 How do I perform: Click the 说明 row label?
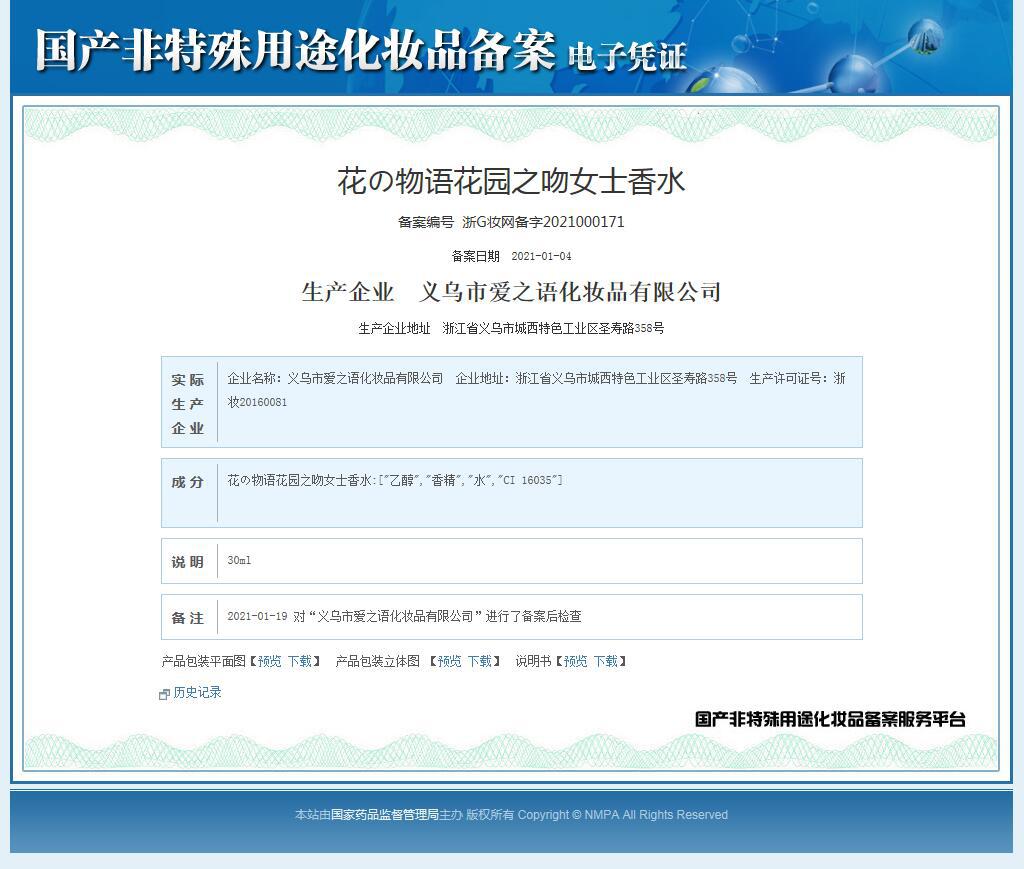pos(188,562)
